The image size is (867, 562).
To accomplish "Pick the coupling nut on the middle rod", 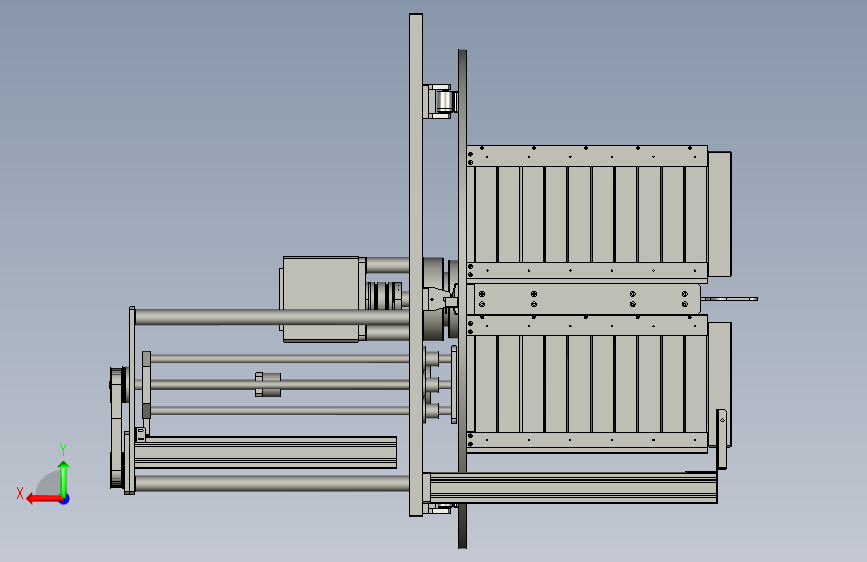I will tap(268, 384).
